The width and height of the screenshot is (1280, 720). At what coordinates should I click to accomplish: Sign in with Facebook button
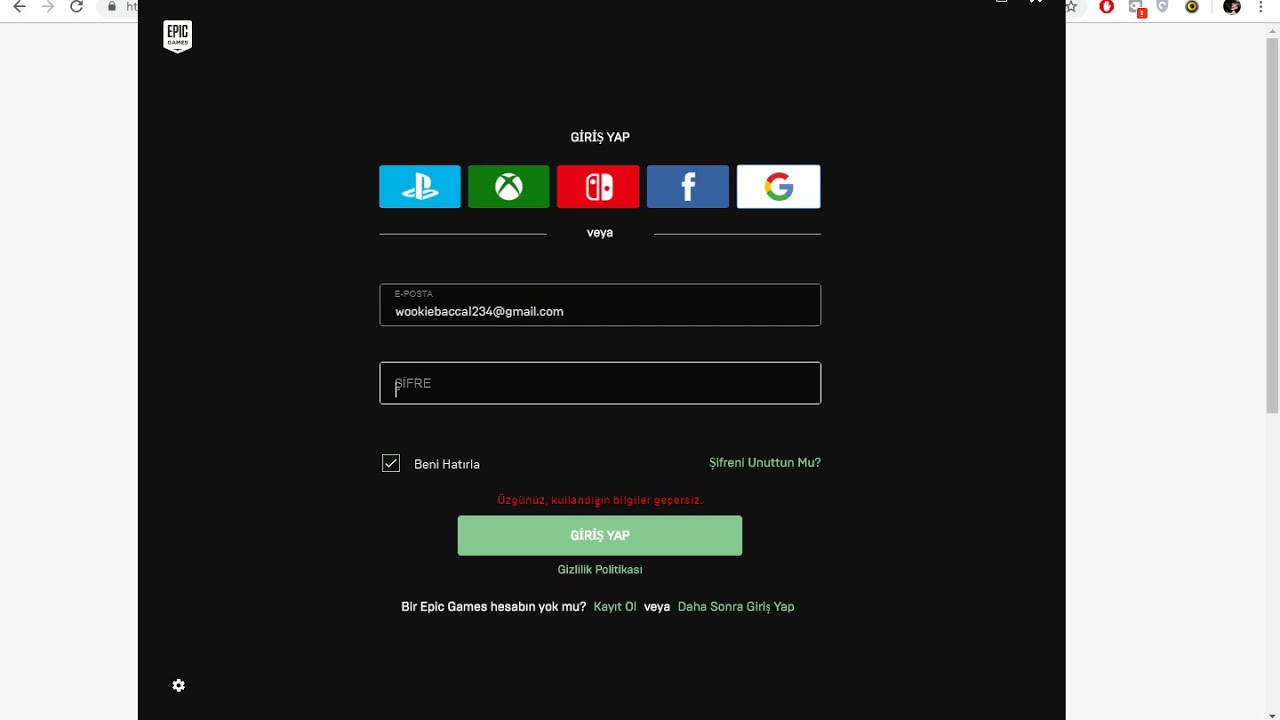688,187
